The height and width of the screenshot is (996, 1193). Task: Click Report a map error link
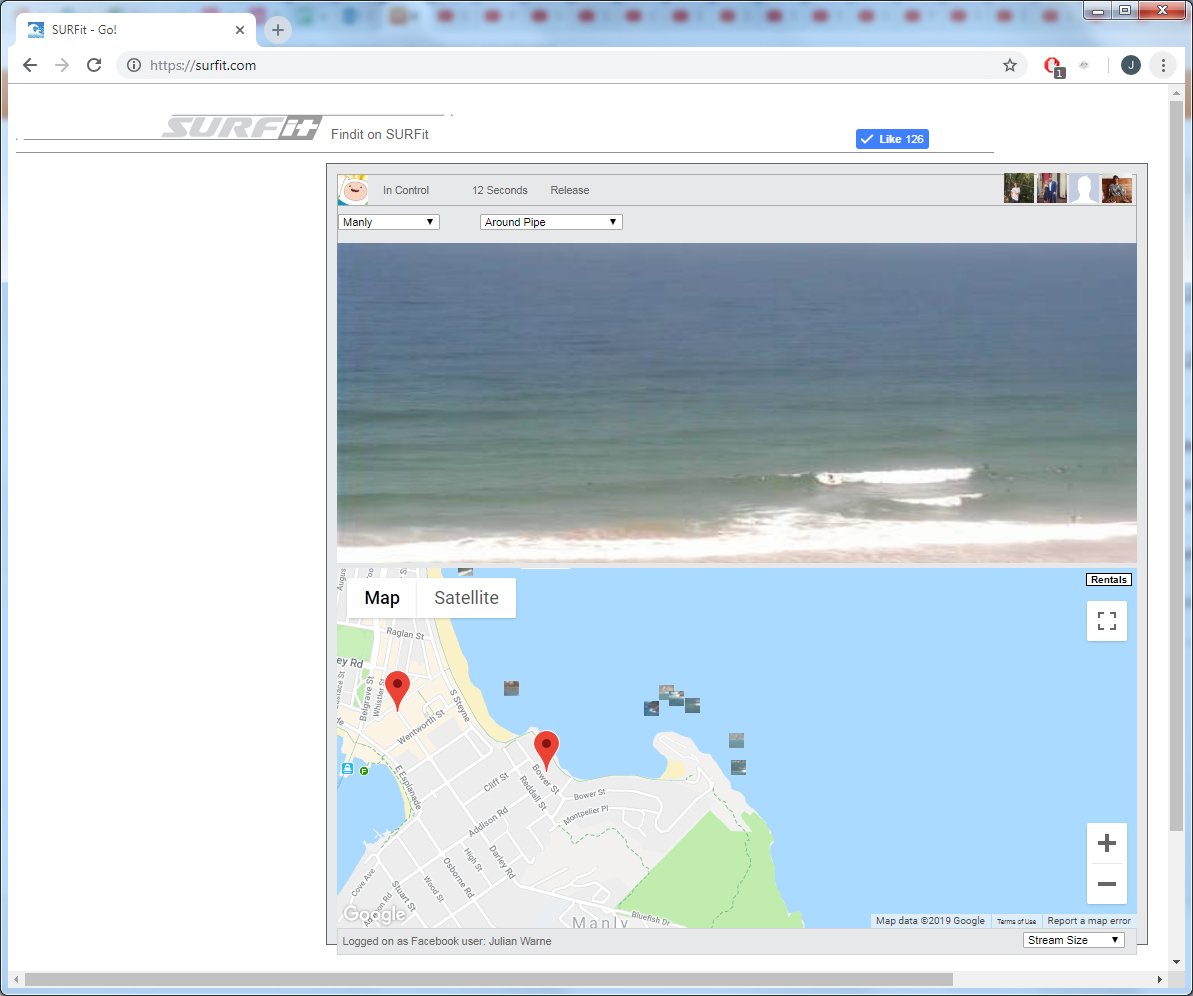click(x=1089, y=921)
